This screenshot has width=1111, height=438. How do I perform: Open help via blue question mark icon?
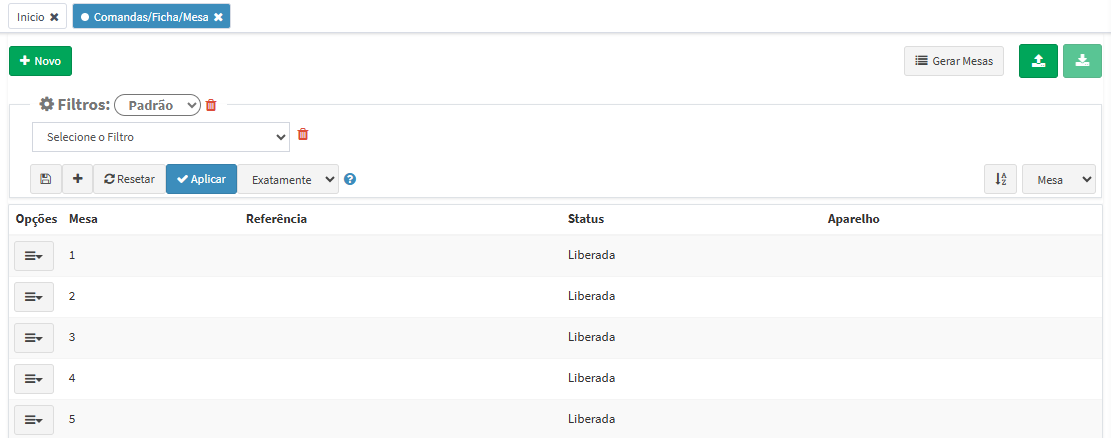click(349, 179)
